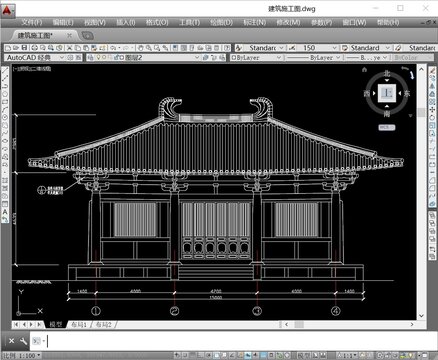The image size is (438, 360).
Task: Select the Line tool in the draw toolbar
Action: coord(5,70)
